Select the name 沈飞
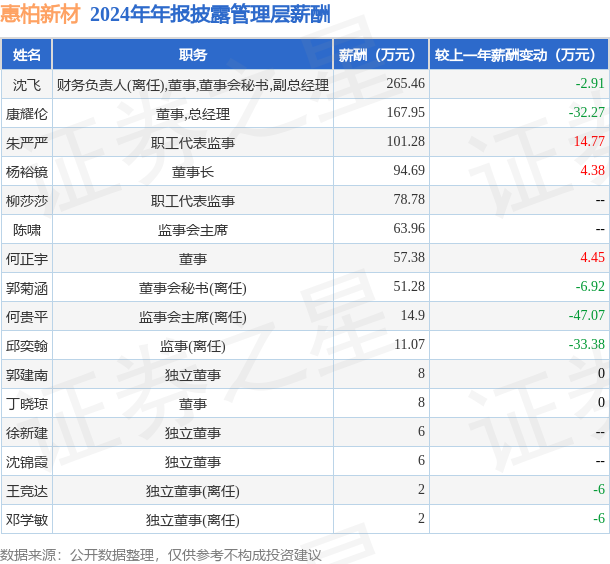Screen dimensions: 610x564 [26, 85]
